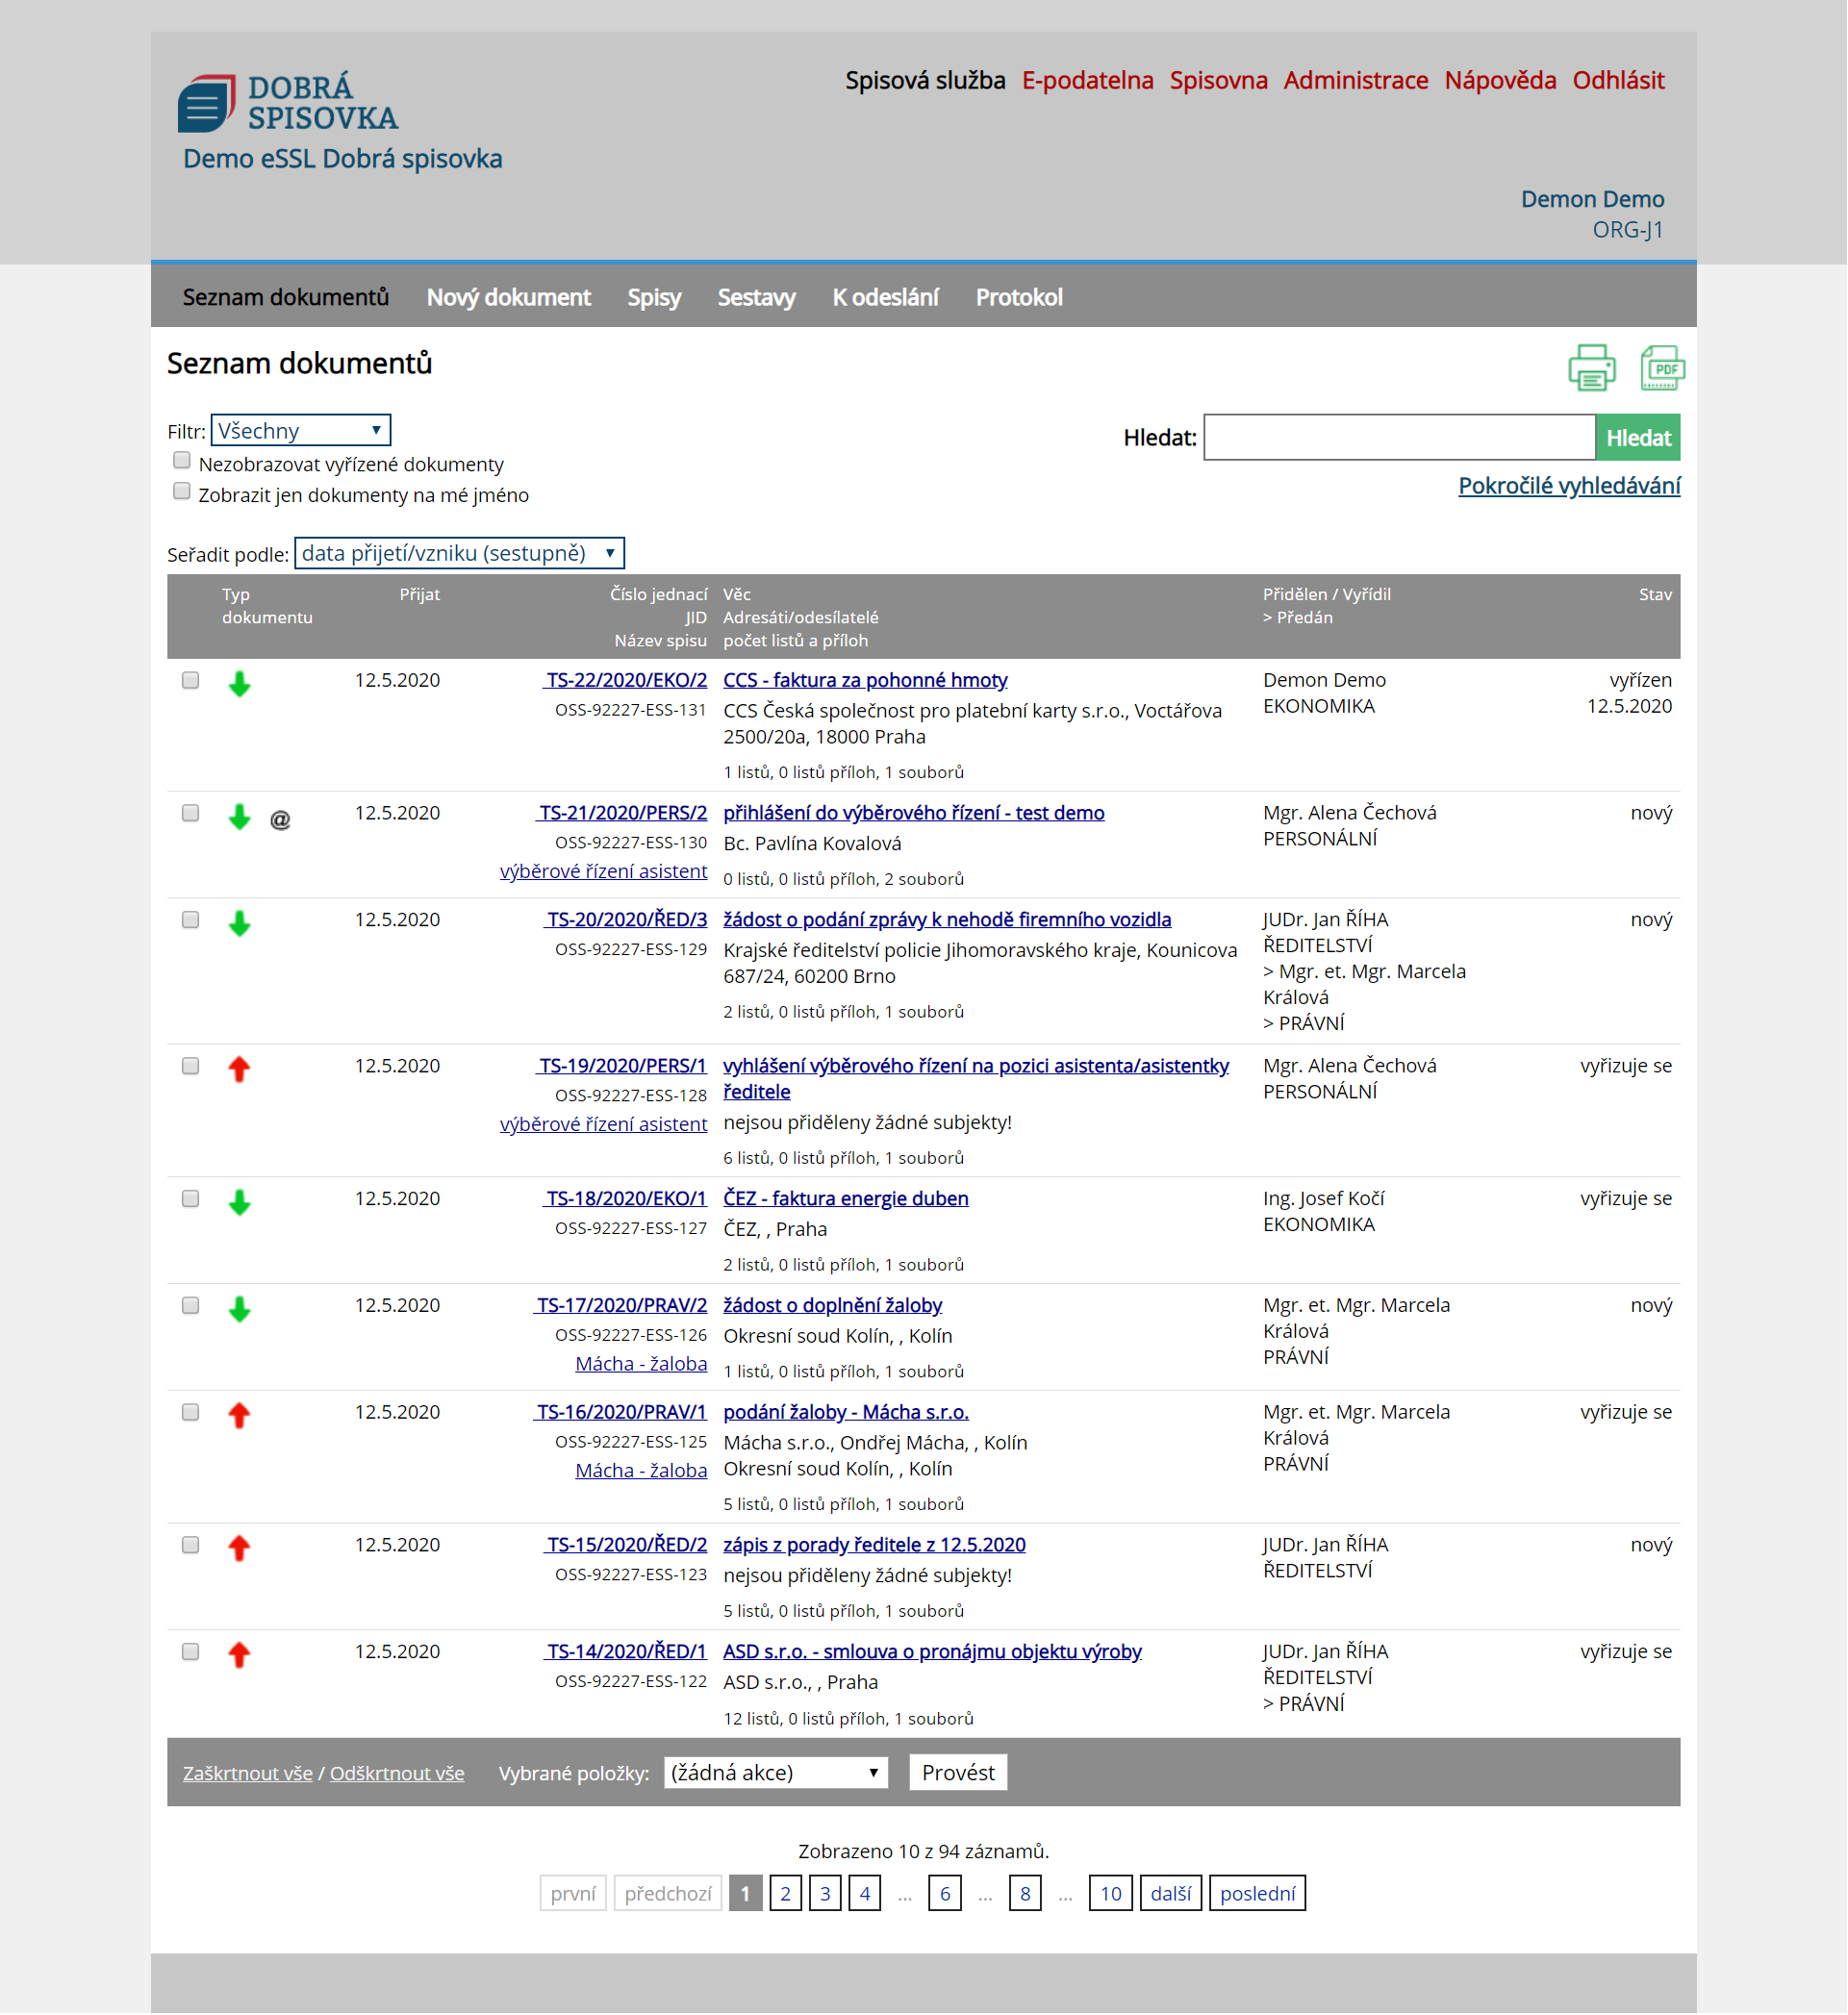Check the row TS-20/2020/ŘED/3 checkbox

coord(190,921)
